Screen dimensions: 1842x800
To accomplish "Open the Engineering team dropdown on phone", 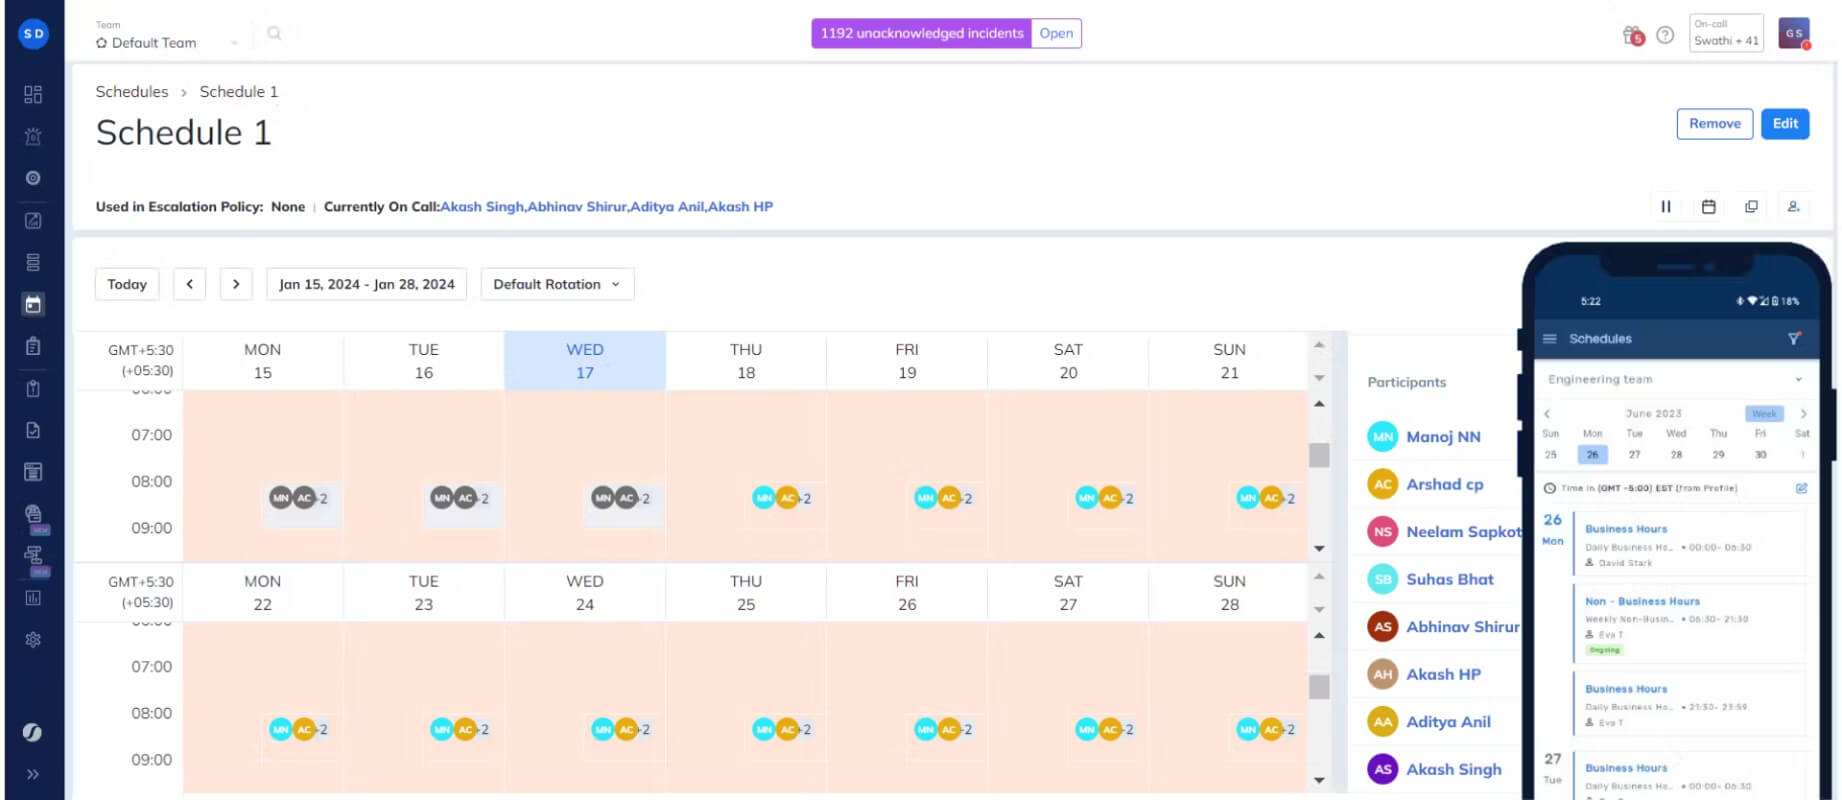I will pyautogui.click(x=1675, y=379).
